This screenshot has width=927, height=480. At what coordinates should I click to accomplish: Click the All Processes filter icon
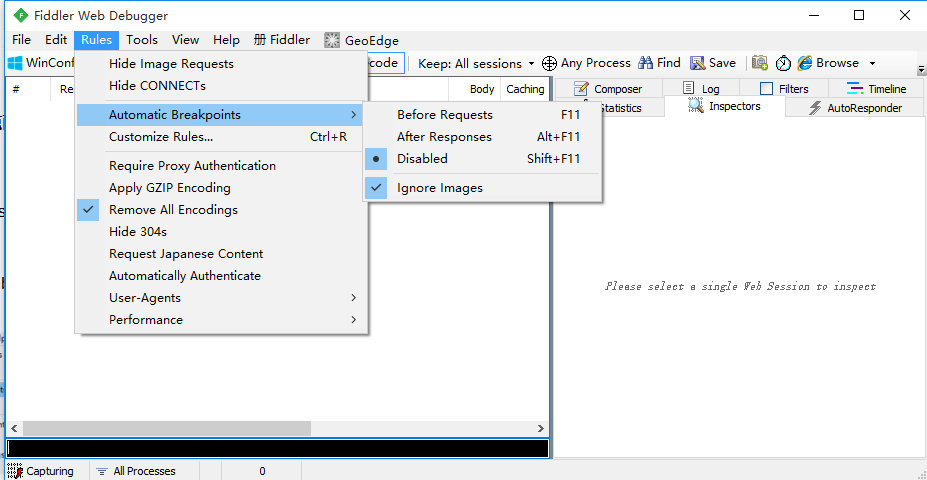click(x=102, y=471)
